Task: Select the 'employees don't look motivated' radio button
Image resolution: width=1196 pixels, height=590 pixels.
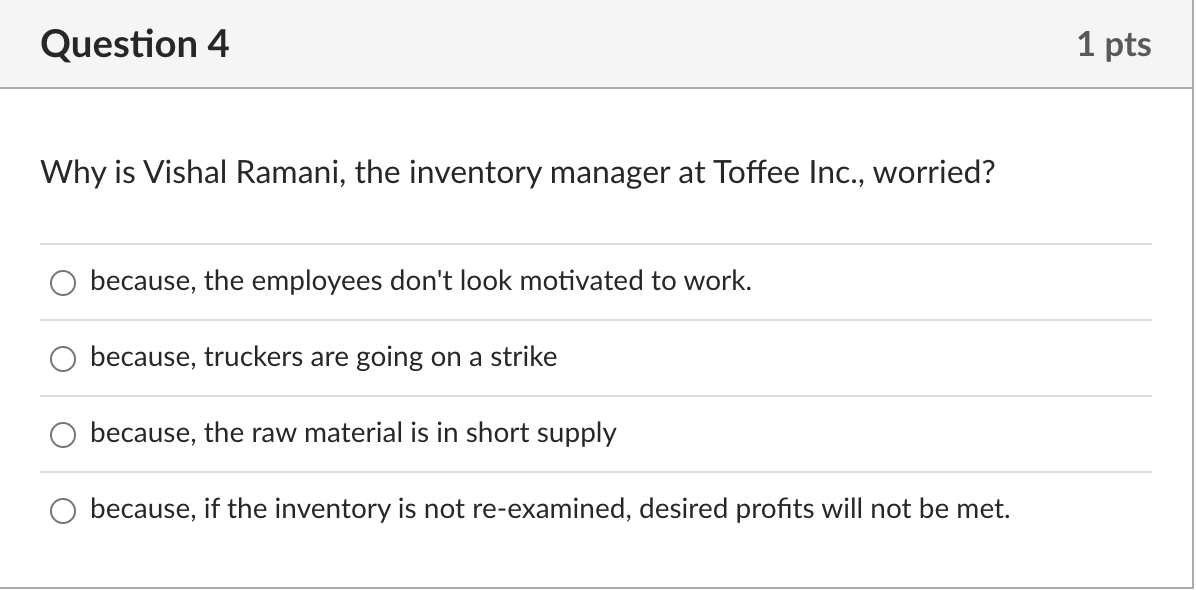Action: 64,283
